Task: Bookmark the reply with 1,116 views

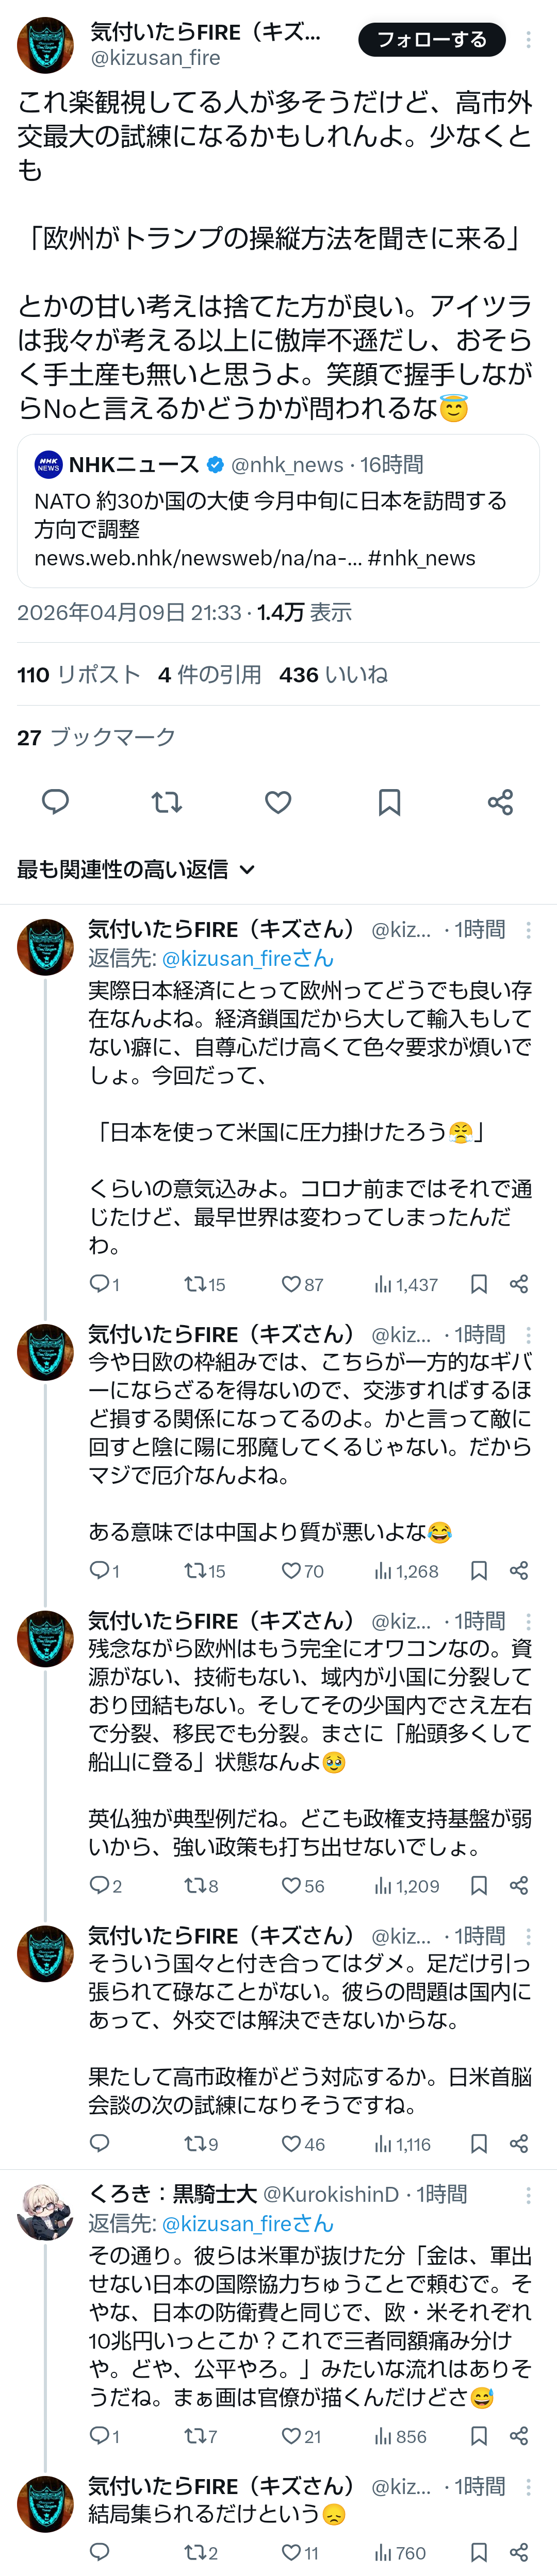Action: [479, 2144]
